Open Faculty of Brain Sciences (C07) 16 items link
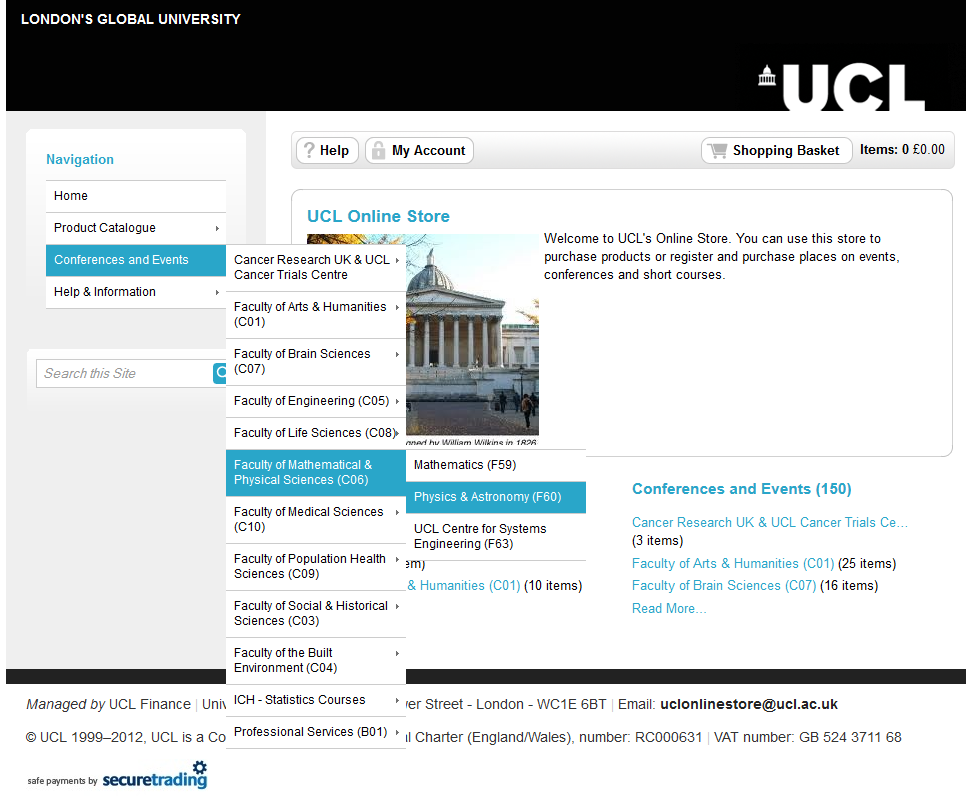The height and width of the screenshot is (800, 972). 724,586
